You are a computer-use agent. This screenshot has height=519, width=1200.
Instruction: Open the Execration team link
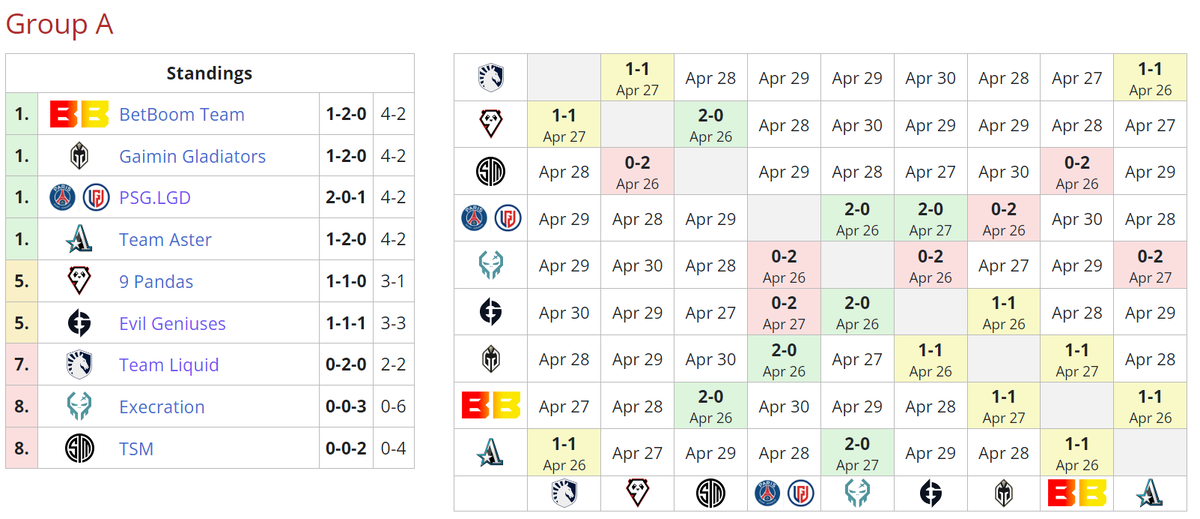point(162,407)
